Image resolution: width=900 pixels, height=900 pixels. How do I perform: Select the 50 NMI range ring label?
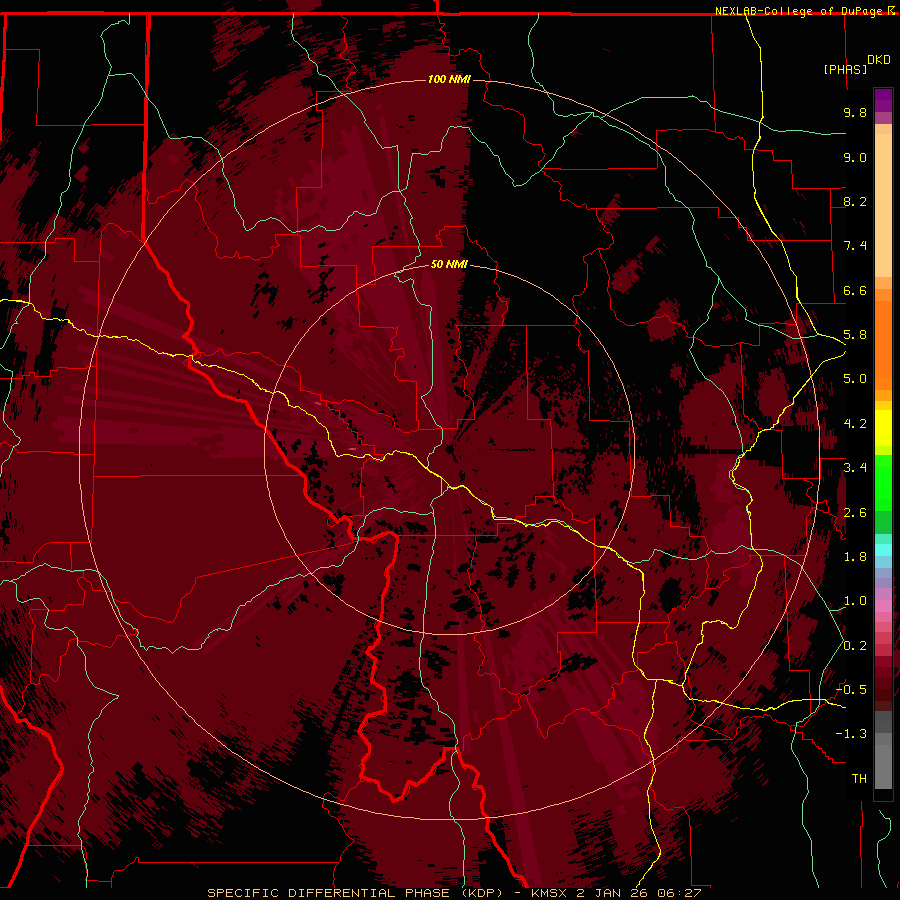[x=449, y=264]
